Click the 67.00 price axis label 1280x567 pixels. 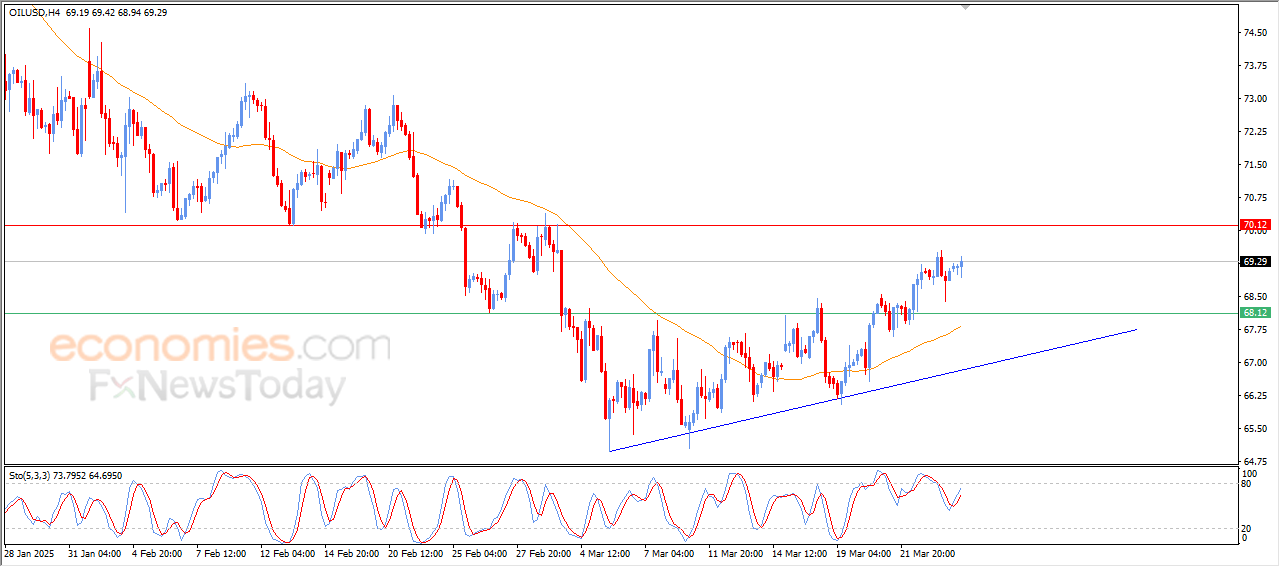(1256, 363)
